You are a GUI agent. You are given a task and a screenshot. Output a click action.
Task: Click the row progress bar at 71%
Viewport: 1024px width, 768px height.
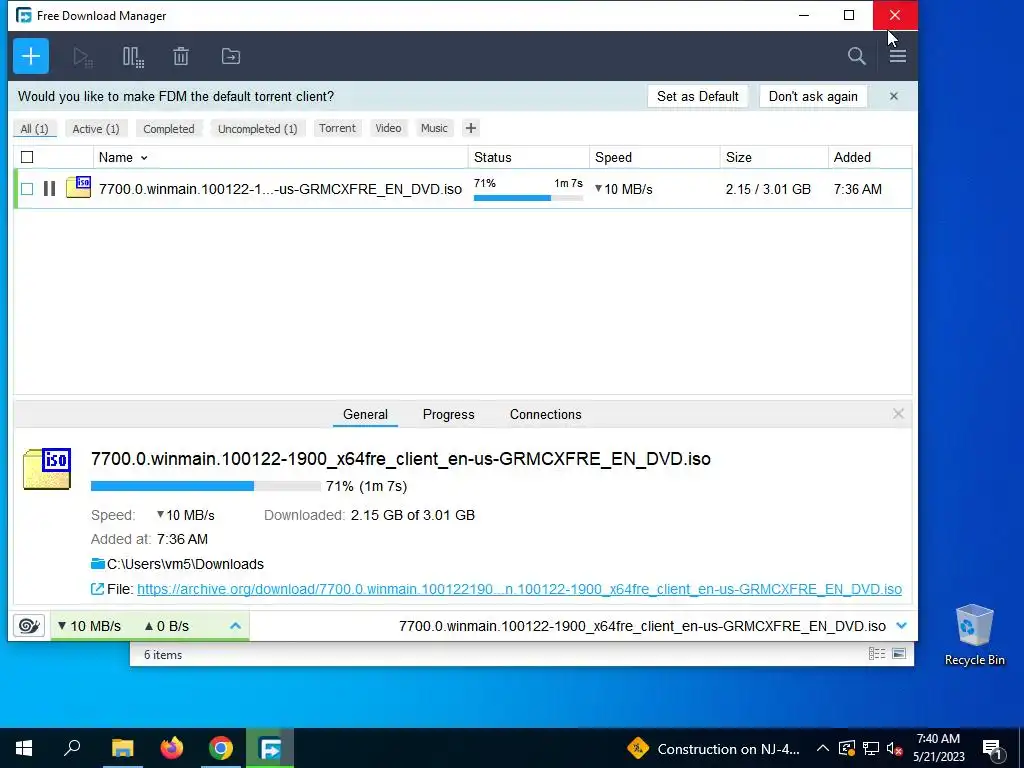coord(528,197)
